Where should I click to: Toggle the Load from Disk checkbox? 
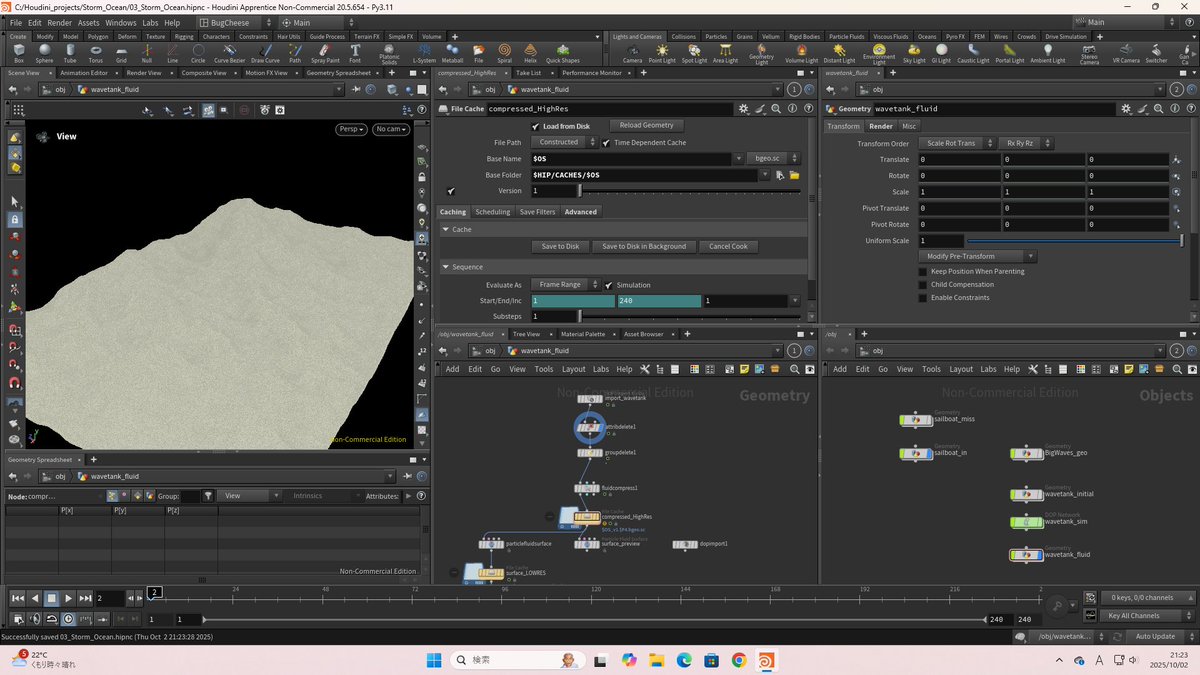click(x=534, y=126)
